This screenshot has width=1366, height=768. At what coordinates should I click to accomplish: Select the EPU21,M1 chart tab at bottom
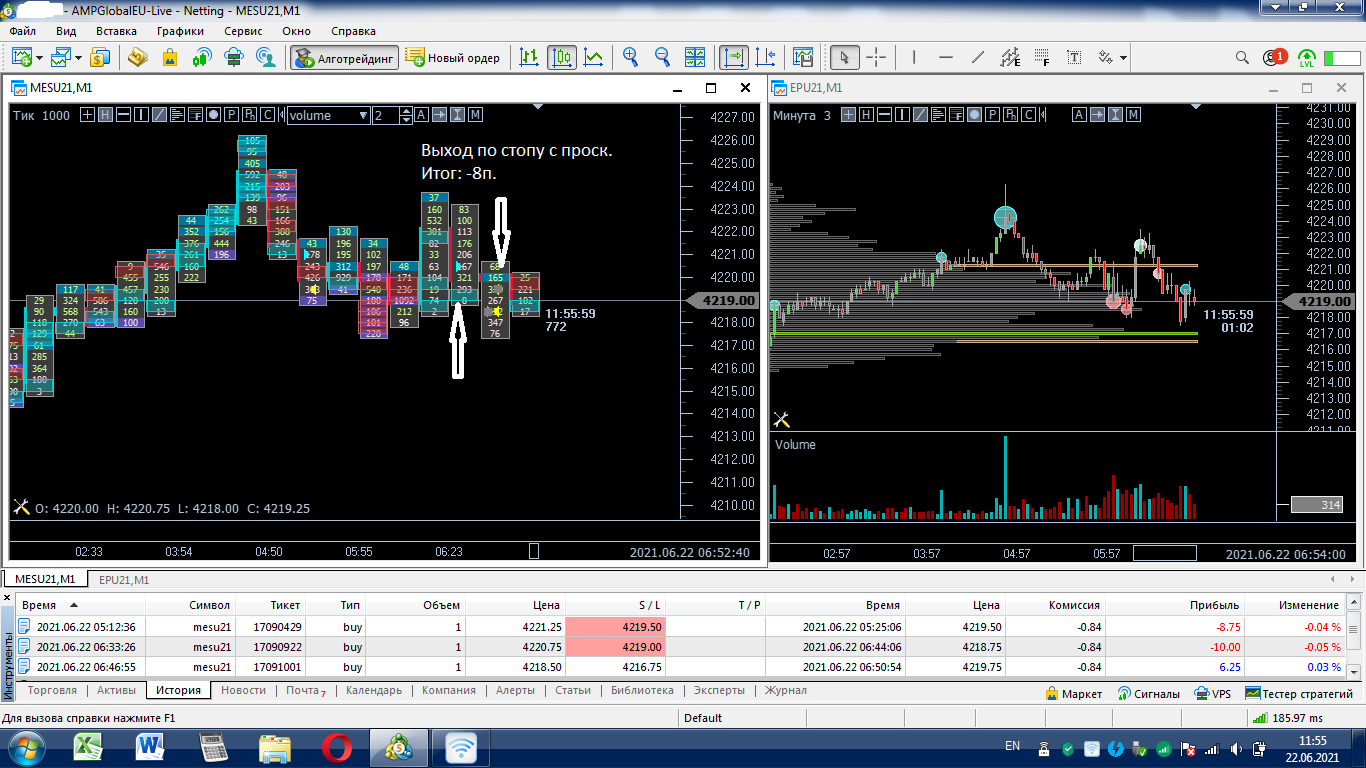pyautogui.click(x=124, y=579)
